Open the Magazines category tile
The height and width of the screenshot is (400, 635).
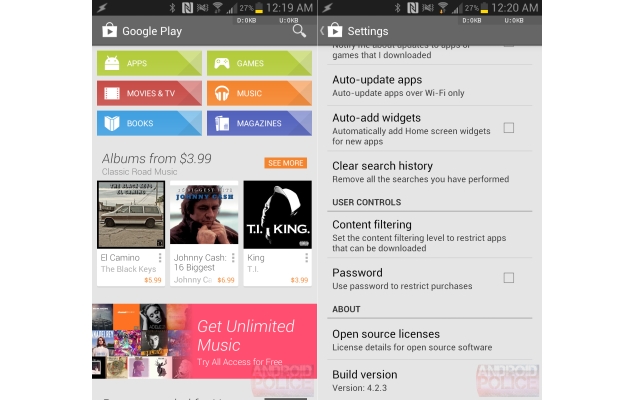pos(259,123)
